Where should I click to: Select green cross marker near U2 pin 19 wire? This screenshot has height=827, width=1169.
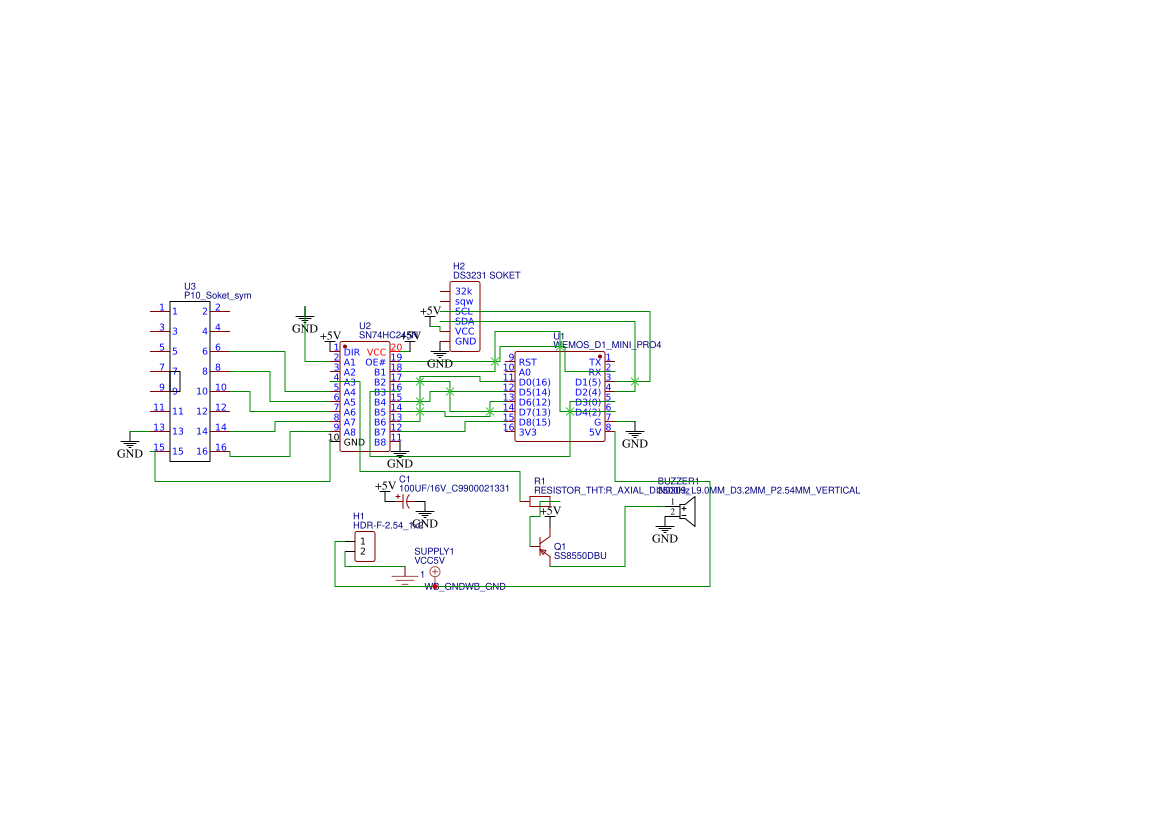(x=495, y=362)
